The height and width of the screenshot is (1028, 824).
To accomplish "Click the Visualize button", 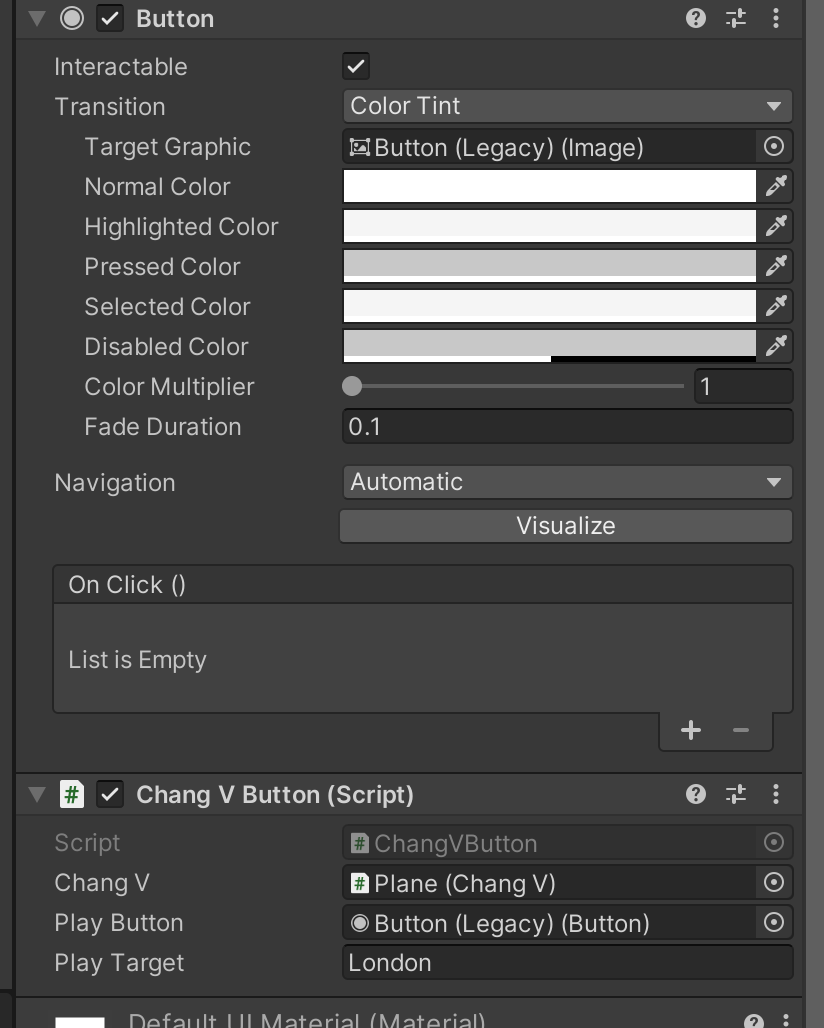I will (566, 526).
